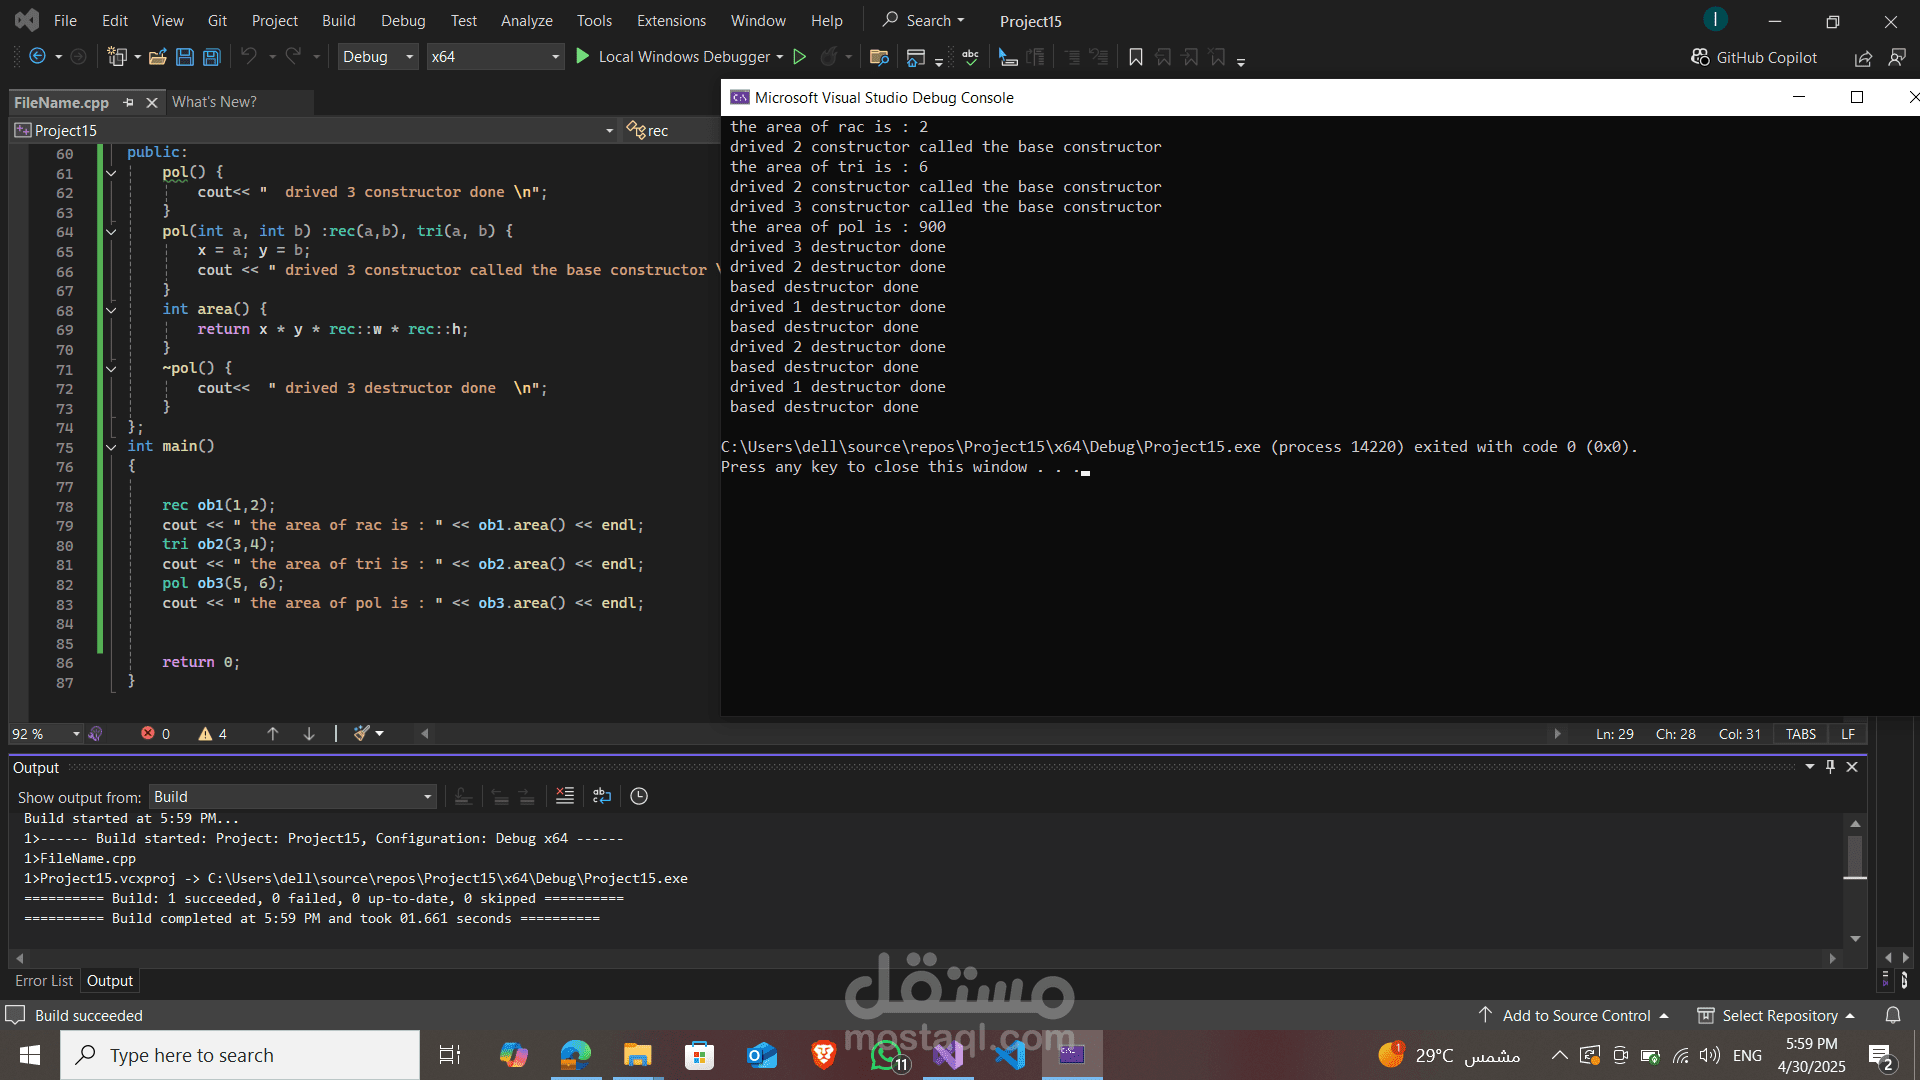The height and width of the screenshot is (1080, 1920).
Task: Open the rec class navigation dropdown
Action: (670, 131)
